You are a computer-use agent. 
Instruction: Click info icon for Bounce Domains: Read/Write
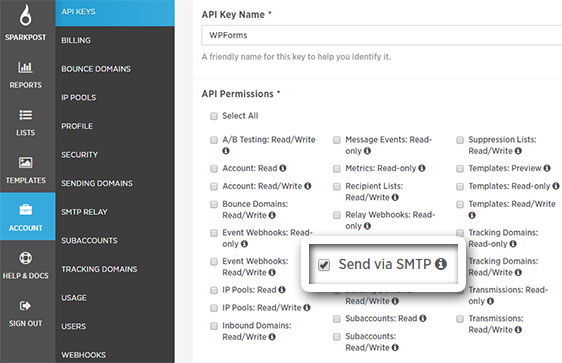pos(272,215)
